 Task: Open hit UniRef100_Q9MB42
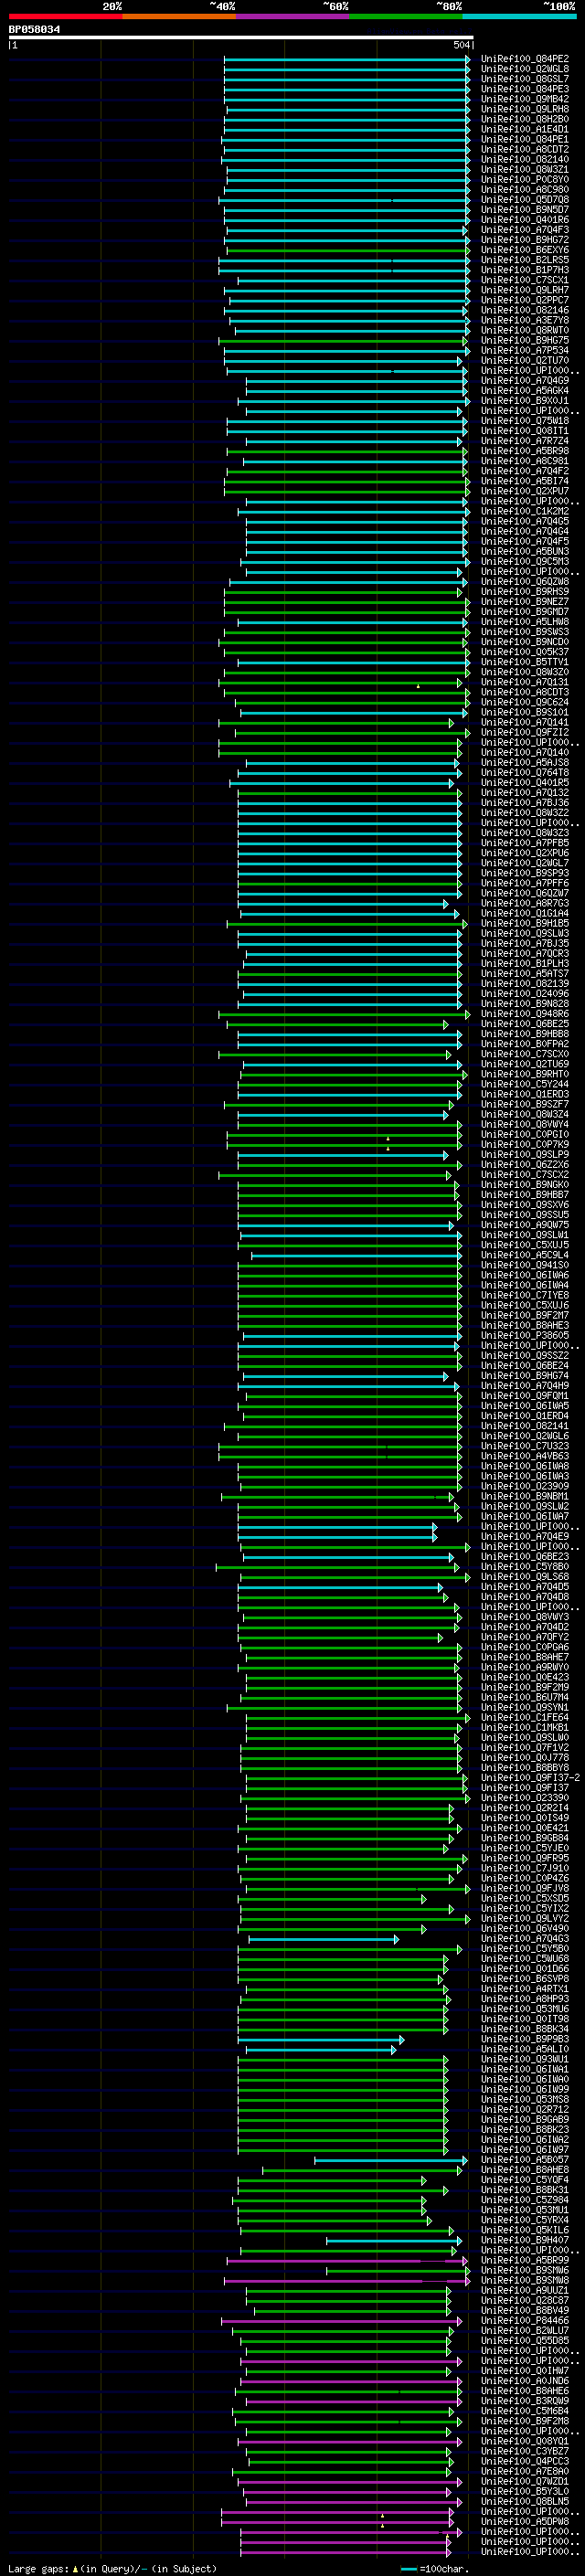coord(525,99)
